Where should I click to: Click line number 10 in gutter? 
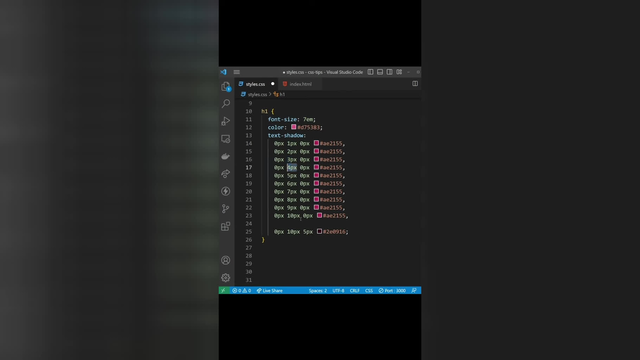pyautogui.click(x=249, y=111)
